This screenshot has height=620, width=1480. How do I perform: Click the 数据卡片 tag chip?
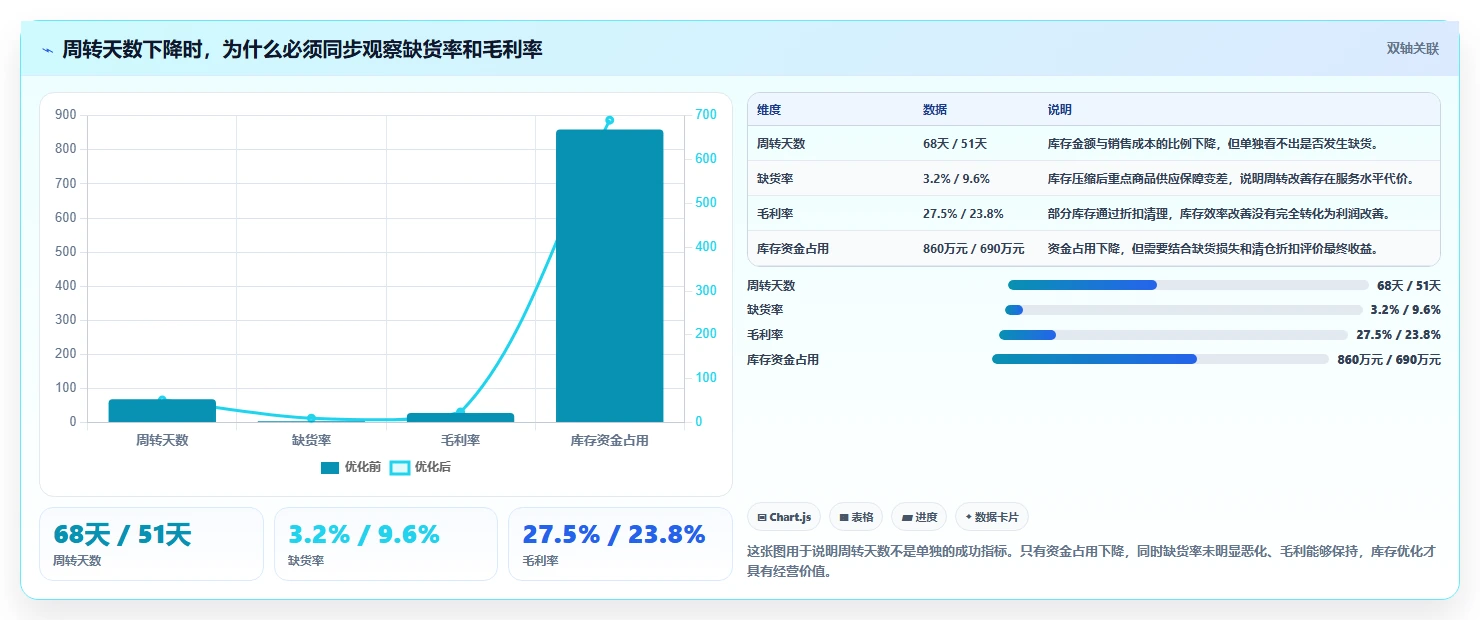tap(991, 517)
